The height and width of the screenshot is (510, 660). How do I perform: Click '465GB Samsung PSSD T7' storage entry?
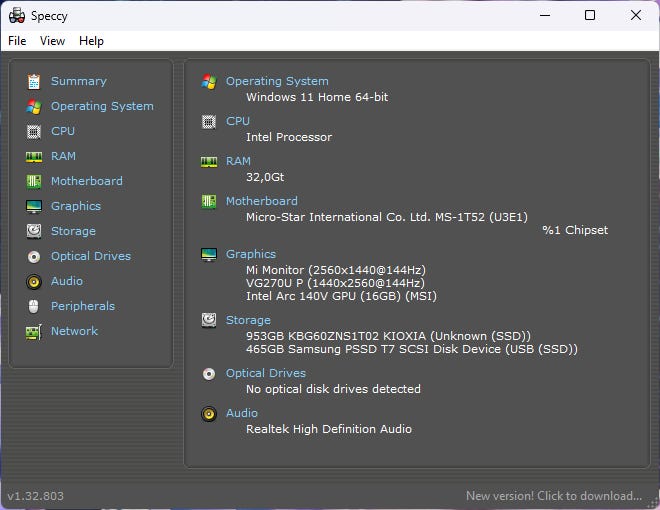point(412,349)
